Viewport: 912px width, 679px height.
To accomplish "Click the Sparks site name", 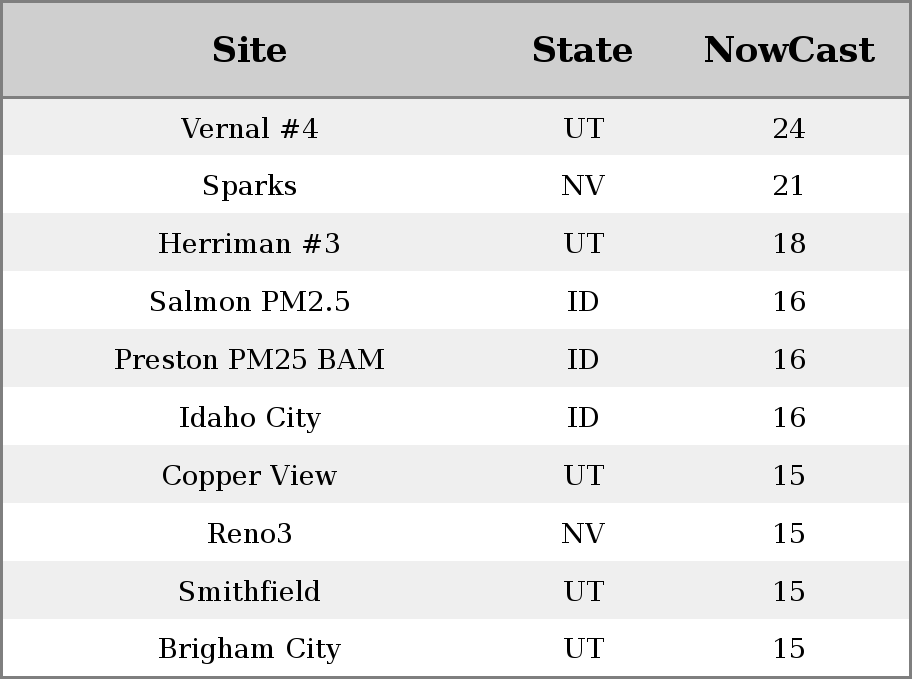I will tap(249, 186).
